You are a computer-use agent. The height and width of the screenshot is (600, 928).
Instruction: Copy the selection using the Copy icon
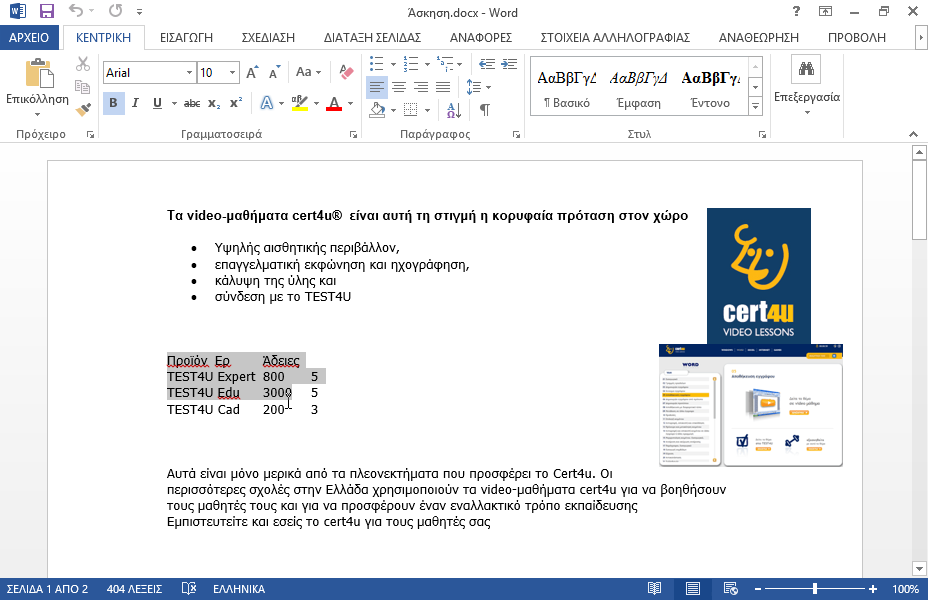point(83,86)
